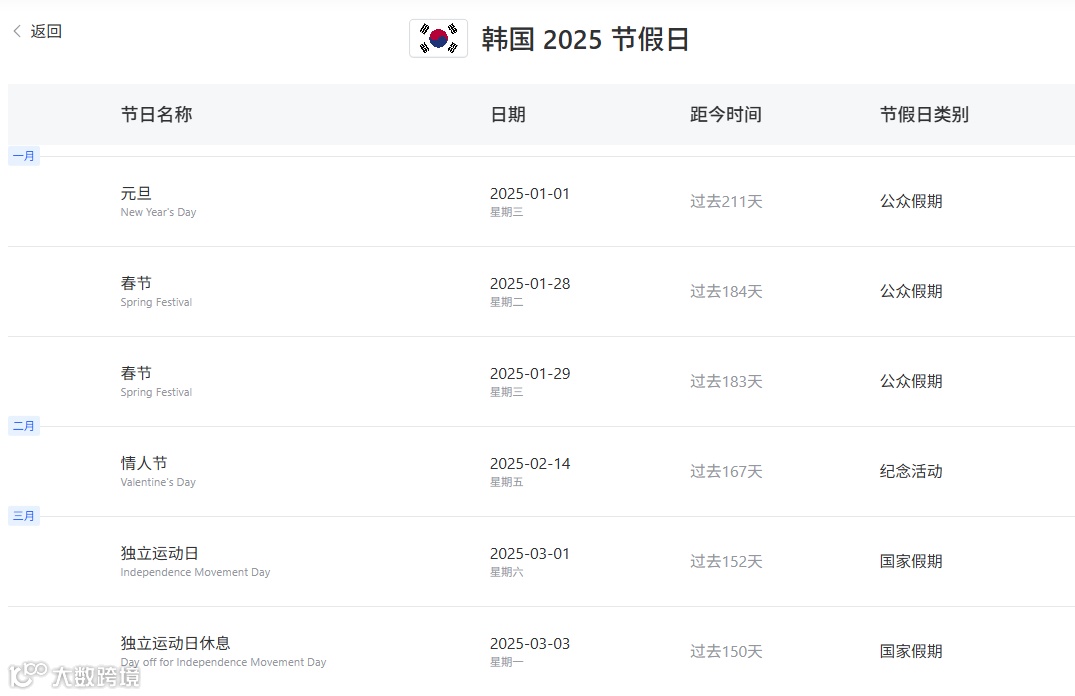Open the 春节 entry dated 2025-01-29
Image resolution: width=1075 pixels, height=696 pixels.
click(x=542, y=381)
